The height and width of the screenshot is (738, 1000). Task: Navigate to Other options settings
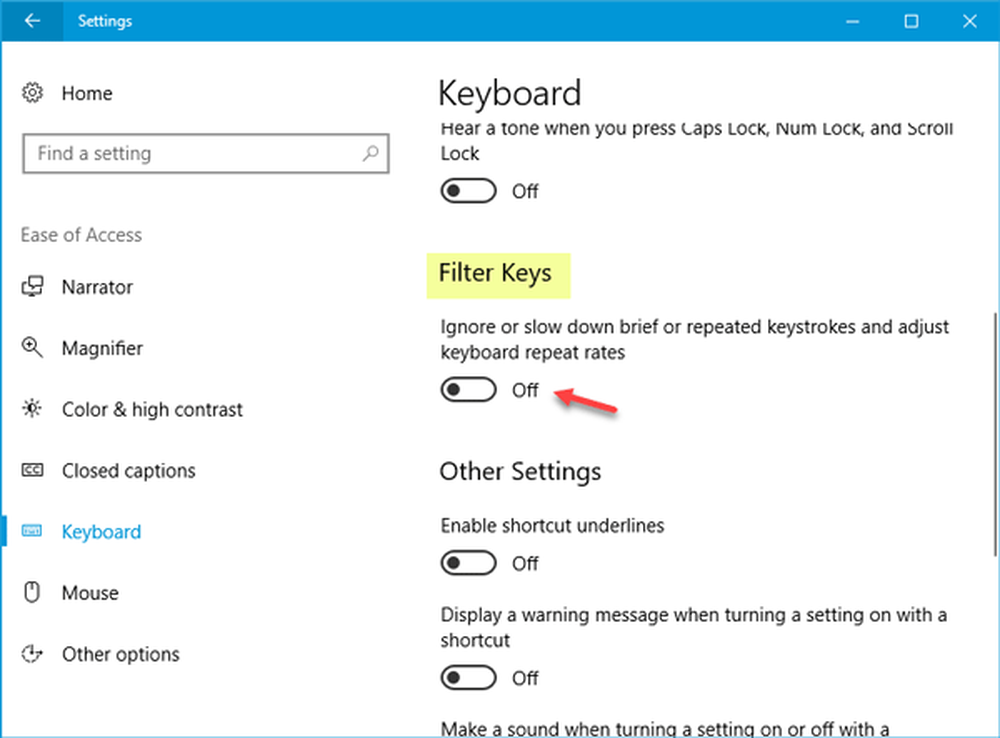click(x=120, y=653)
